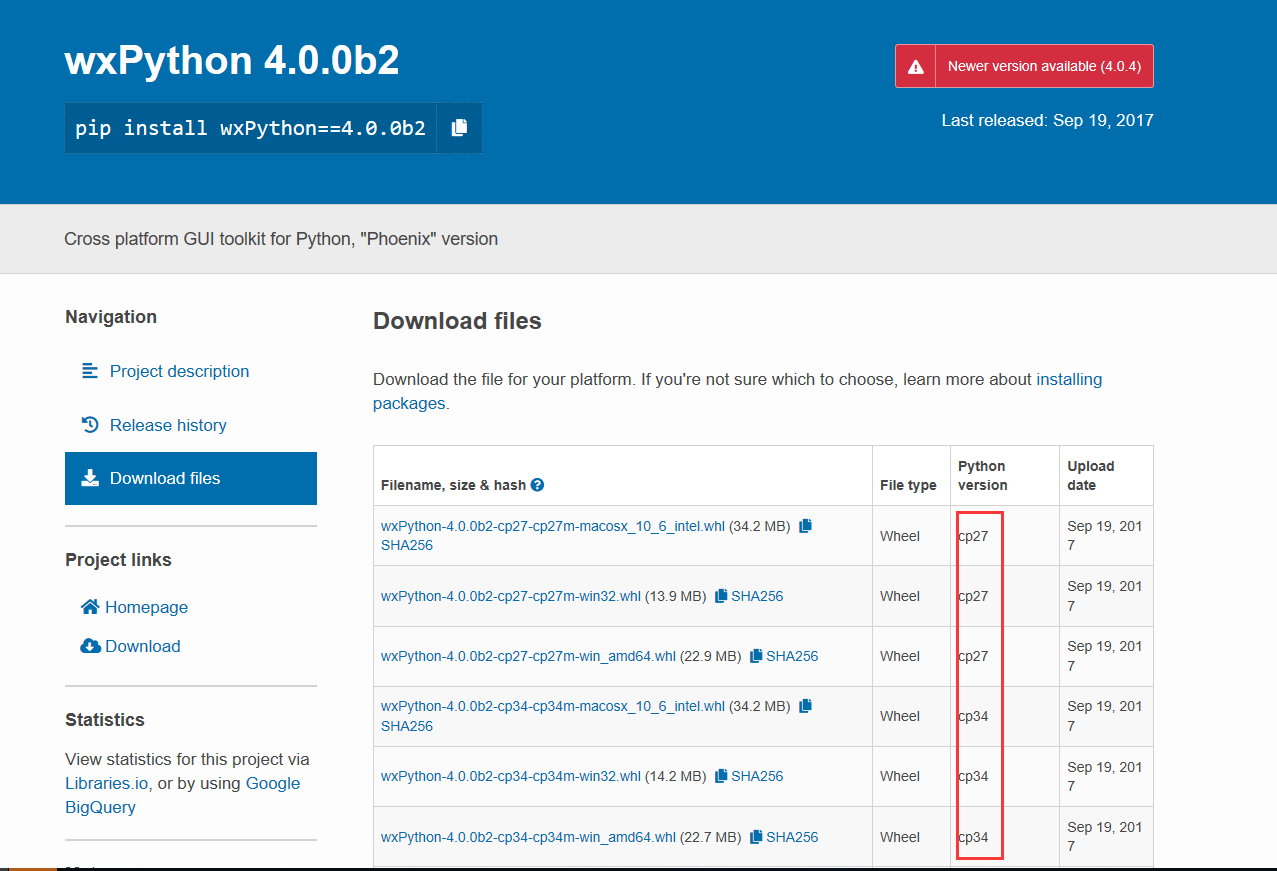This screenshot has width=1277, height=871.
Task: Click the Download files arrow icon
Action: [x=90, y=478]
